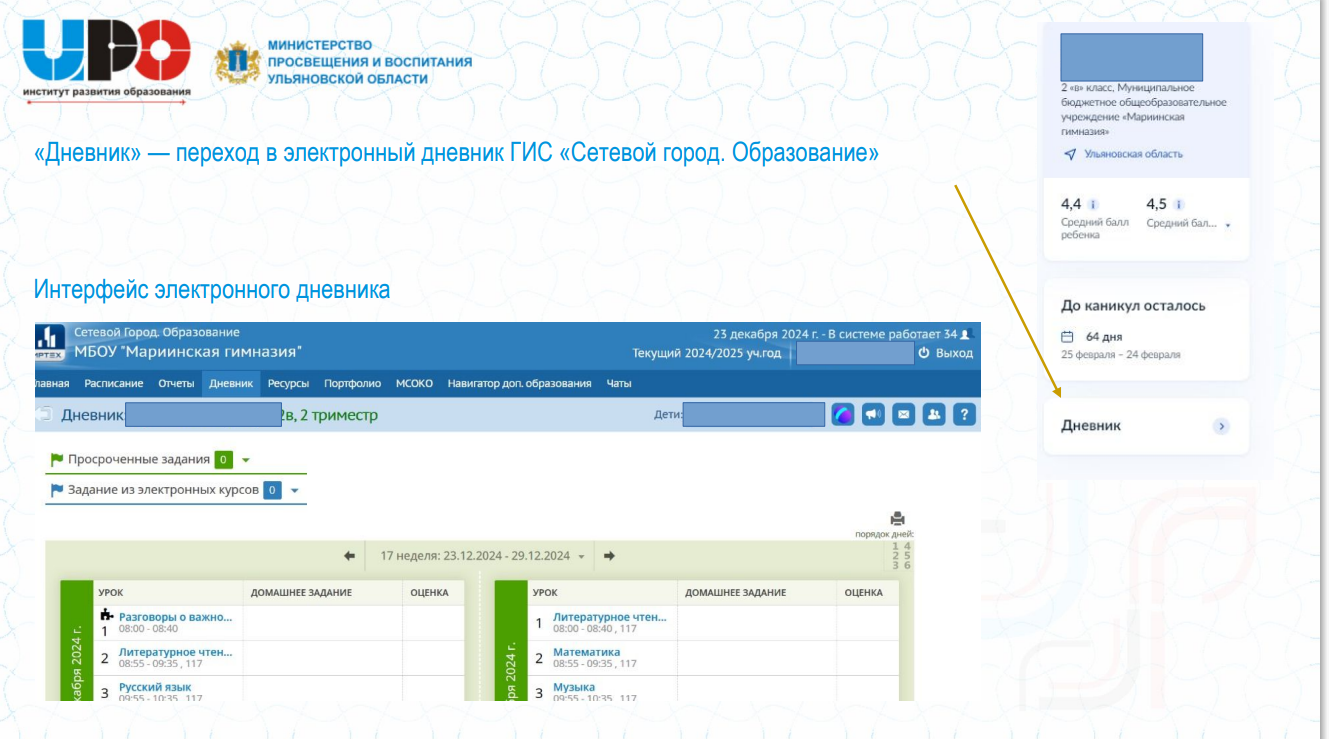
Task: Open Навигатор доп. образования menu
Action: [x=519, y=383]
